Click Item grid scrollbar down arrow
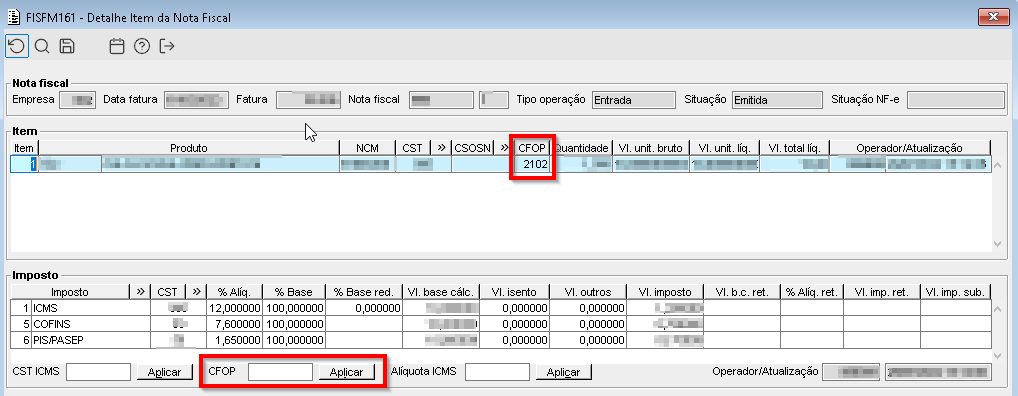 point(999,244)
